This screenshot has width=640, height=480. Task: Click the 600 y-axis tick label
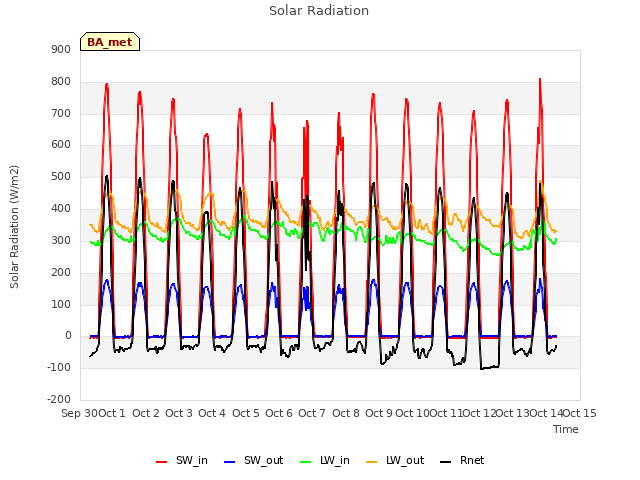pos(61,144)
